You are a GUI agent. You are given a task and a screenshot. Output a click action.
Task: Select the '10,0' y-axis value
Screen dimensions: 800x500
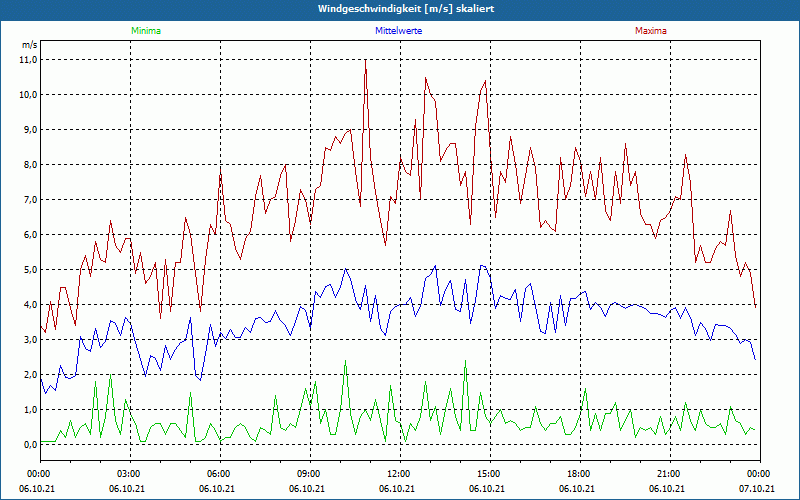30,95
